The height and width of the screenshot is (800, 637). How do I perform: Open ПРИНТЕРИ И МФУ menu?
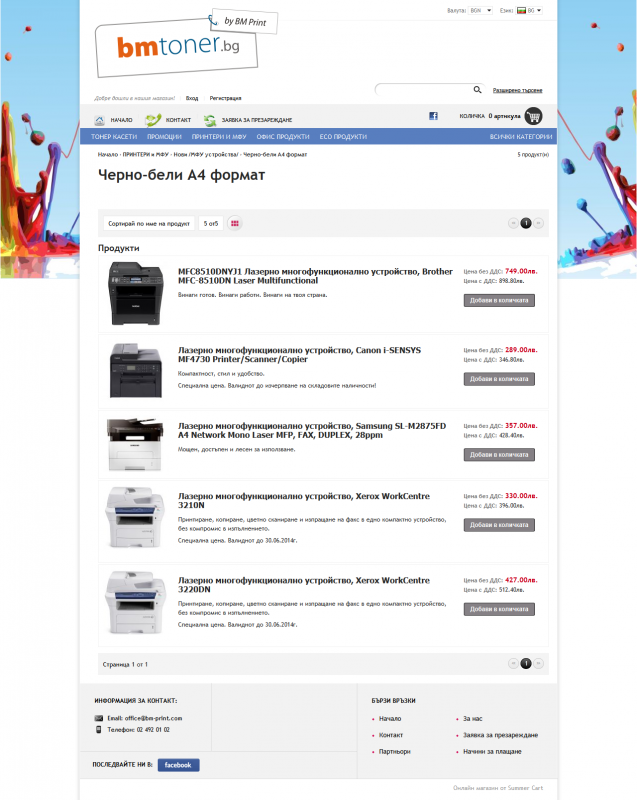(219, 137)
